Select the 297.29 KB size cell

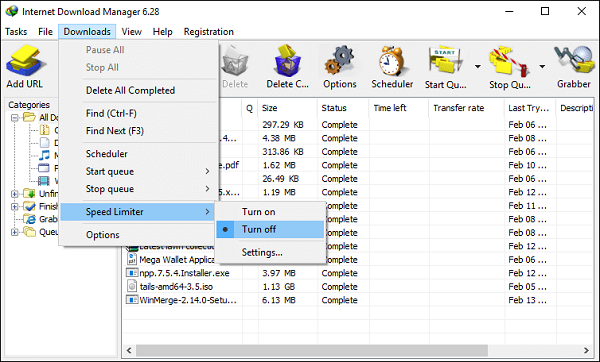(x=283, y=125)
